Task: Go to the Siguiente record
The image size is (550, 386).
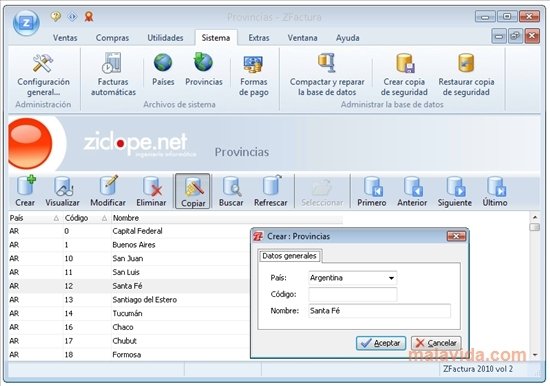Action: click(x=455, y=192)
